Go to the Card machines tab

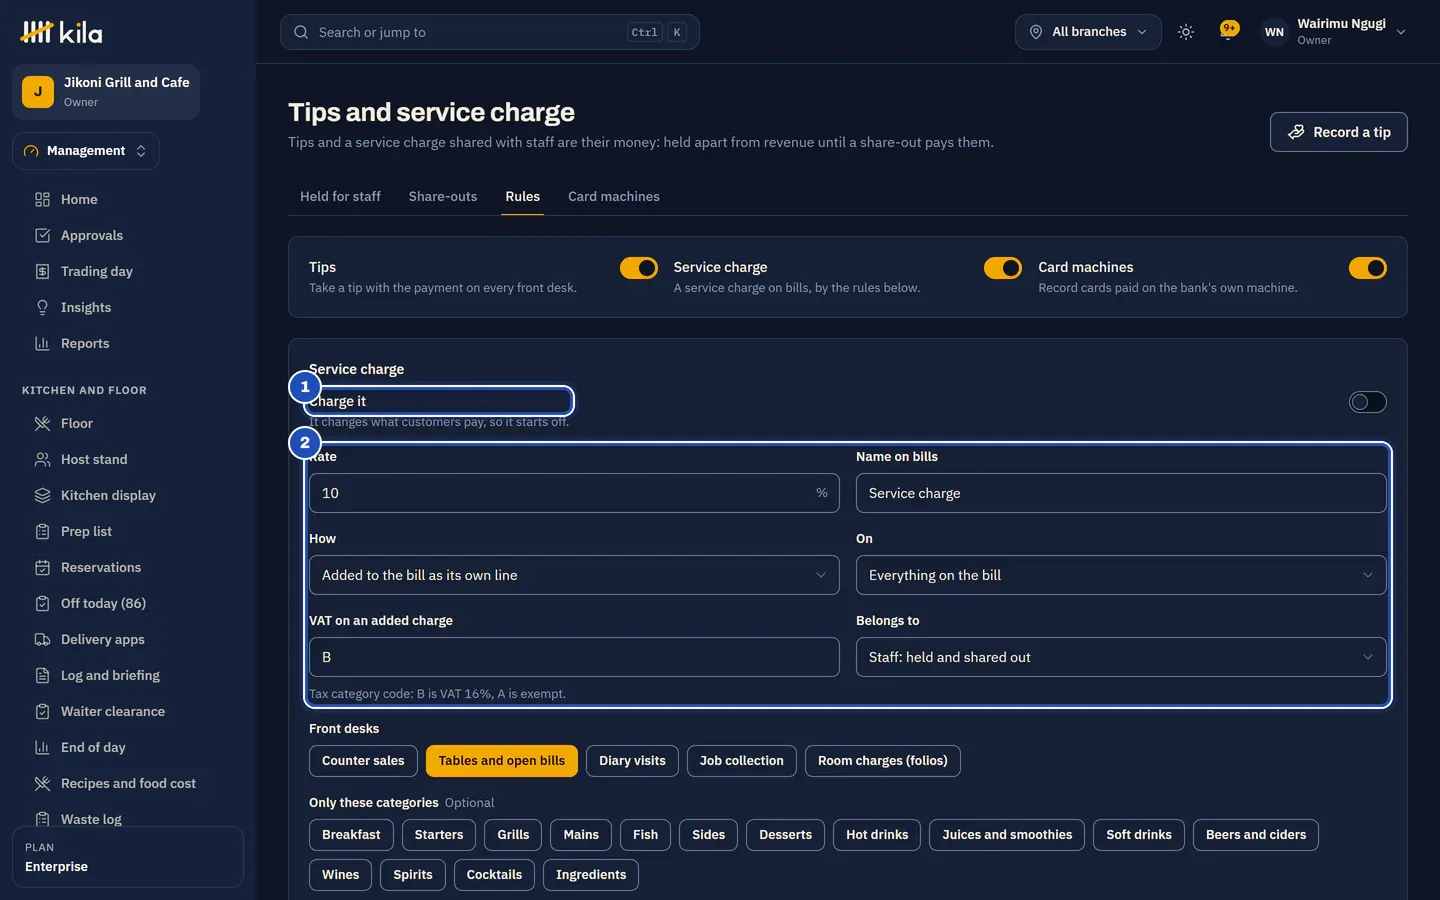click(614, 197)
